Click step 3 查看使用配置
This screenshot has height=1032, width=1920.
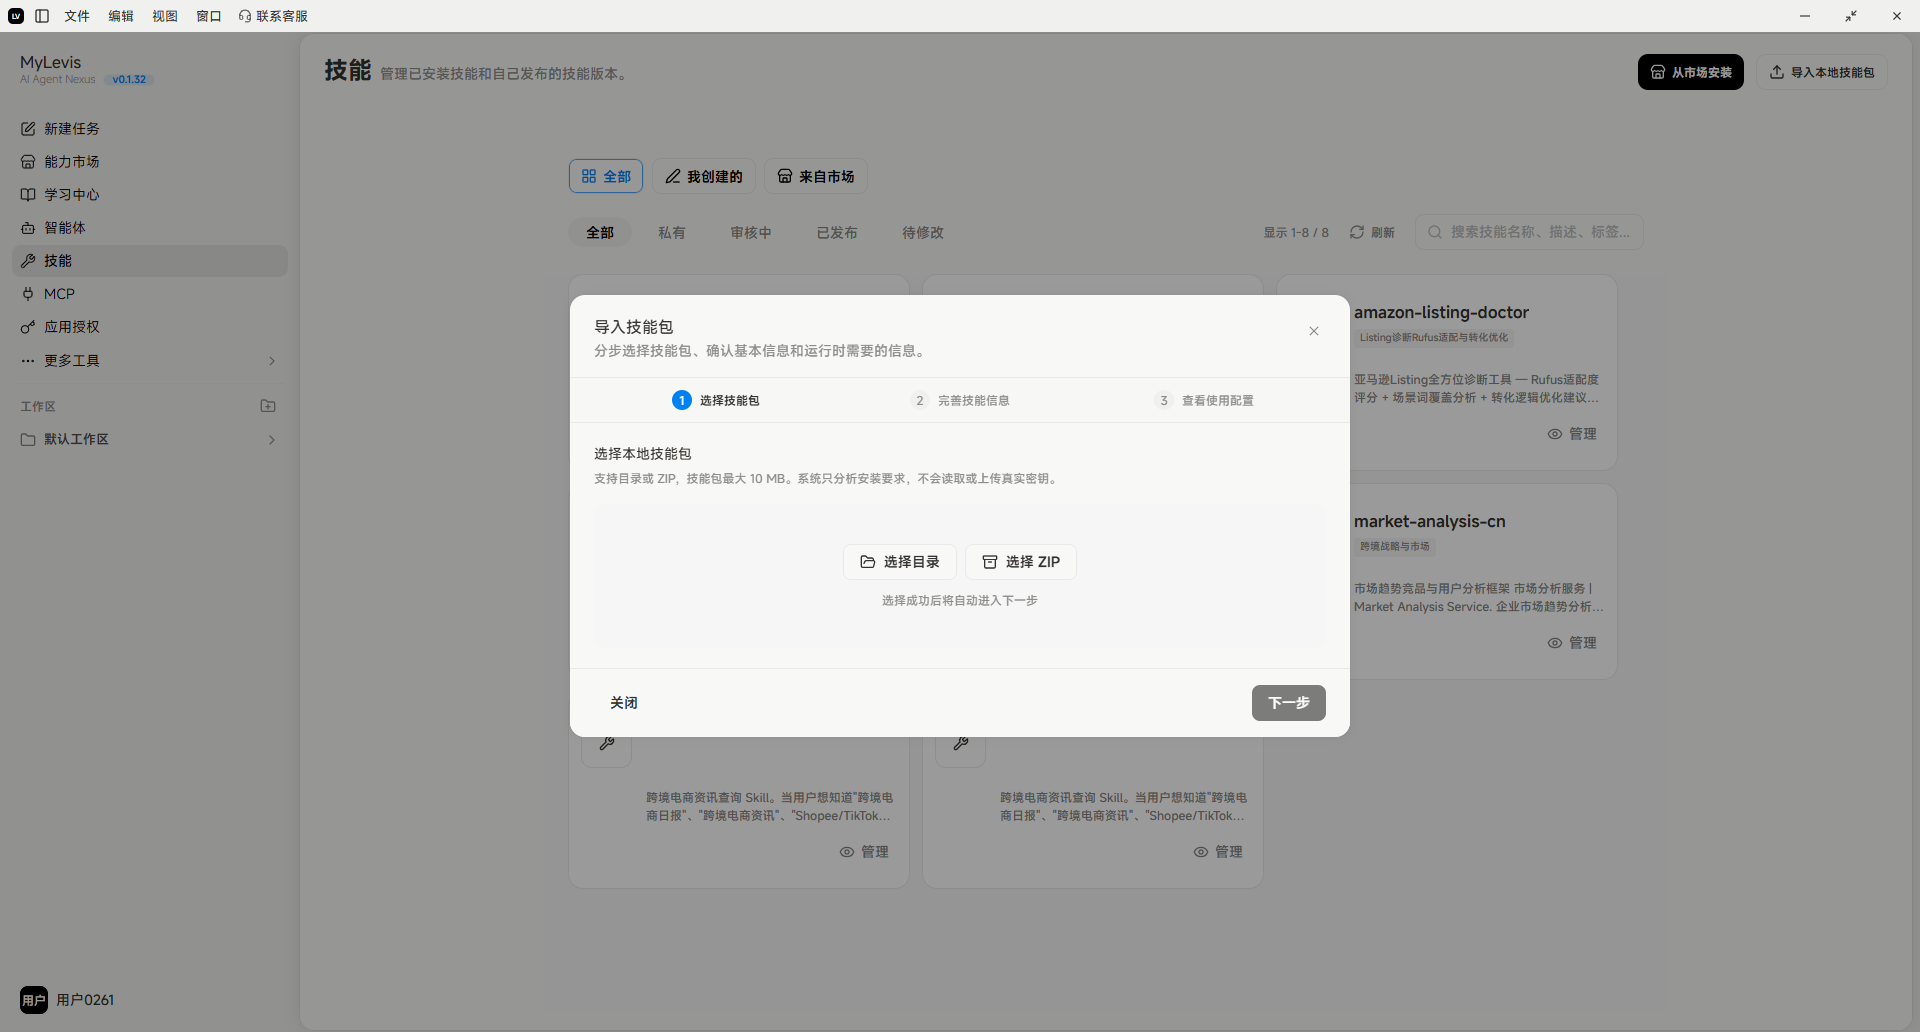click(1204, 400)
